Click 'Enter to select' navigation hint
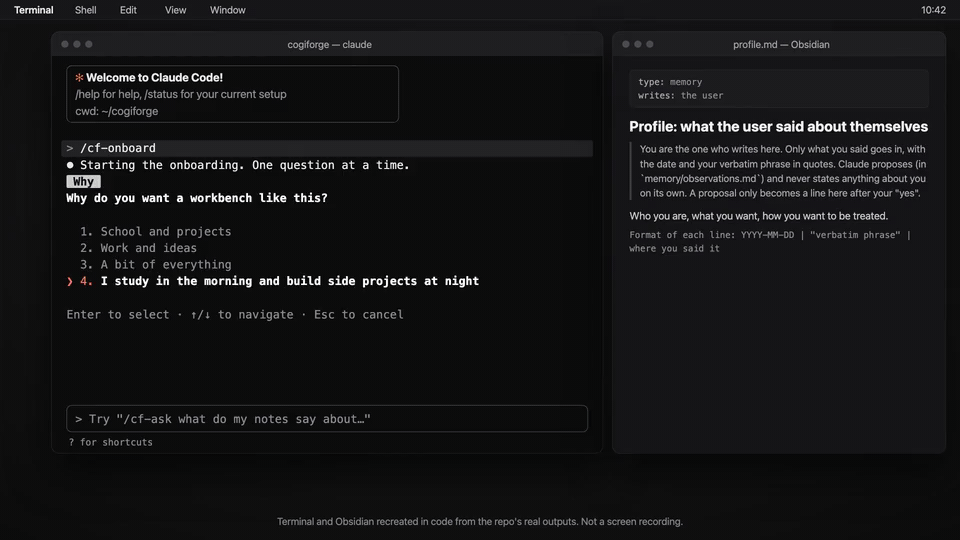 click(x=234, y=315)
